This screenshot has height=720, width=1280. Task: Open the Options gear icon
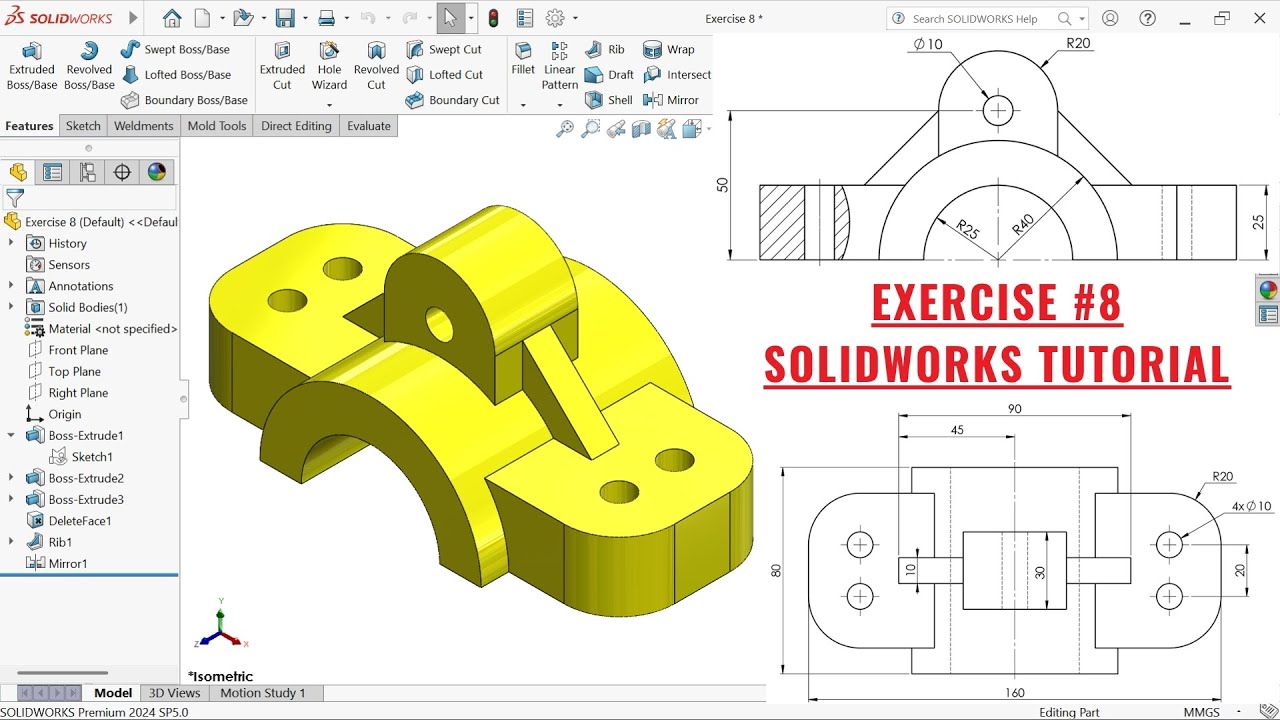555,18
